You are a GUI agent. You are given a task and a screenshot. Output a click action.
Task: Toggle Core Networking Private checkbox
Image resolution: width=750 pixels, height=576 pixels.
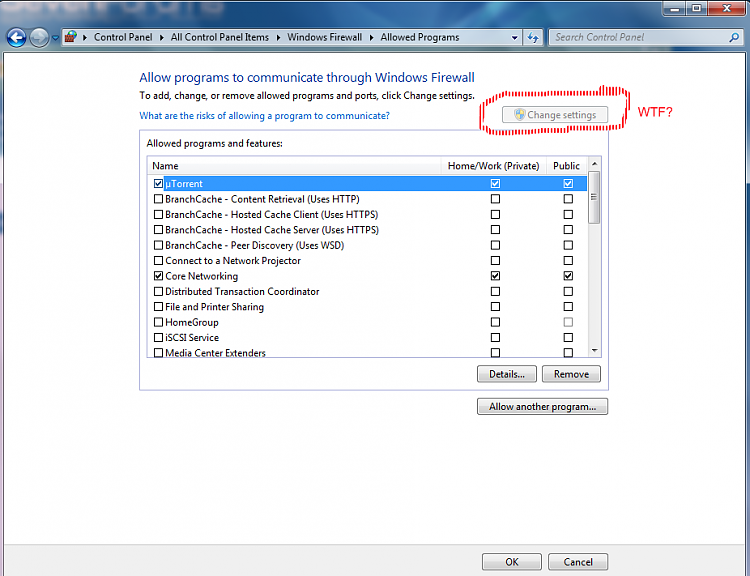[495, 276]
